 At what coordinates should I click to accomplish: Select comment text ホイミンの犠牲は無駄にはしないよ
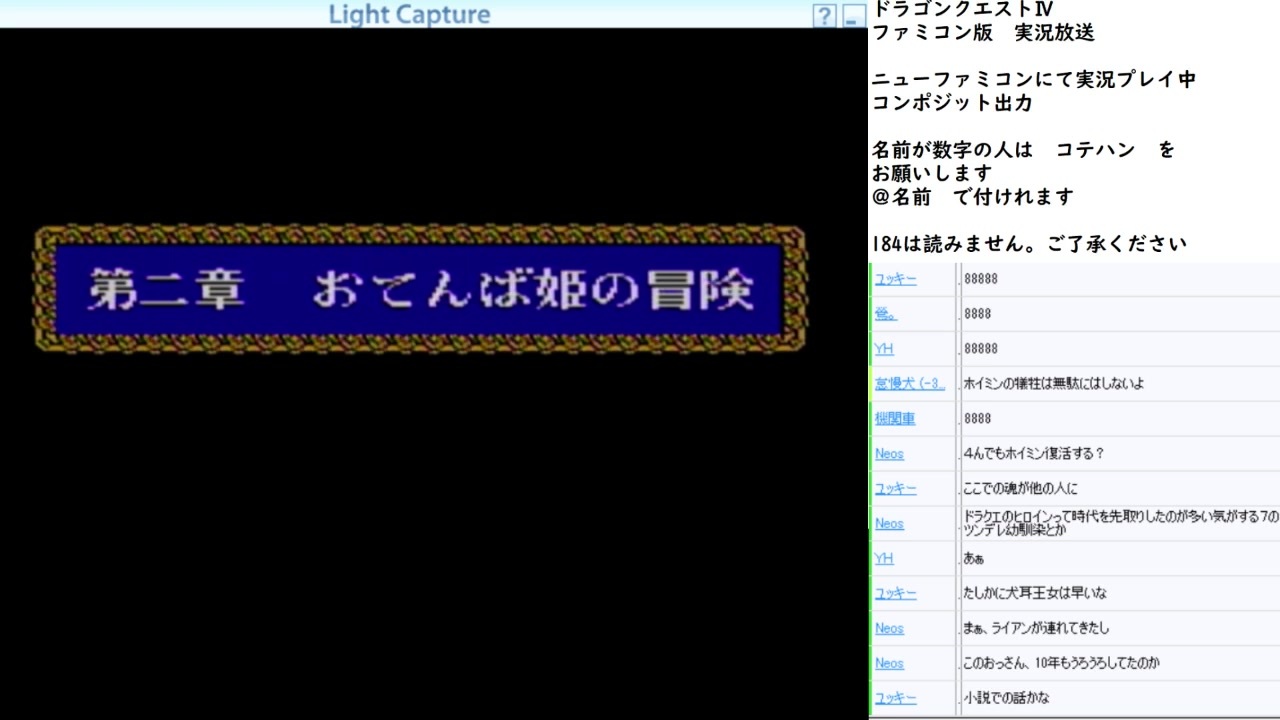[1053, 384]
